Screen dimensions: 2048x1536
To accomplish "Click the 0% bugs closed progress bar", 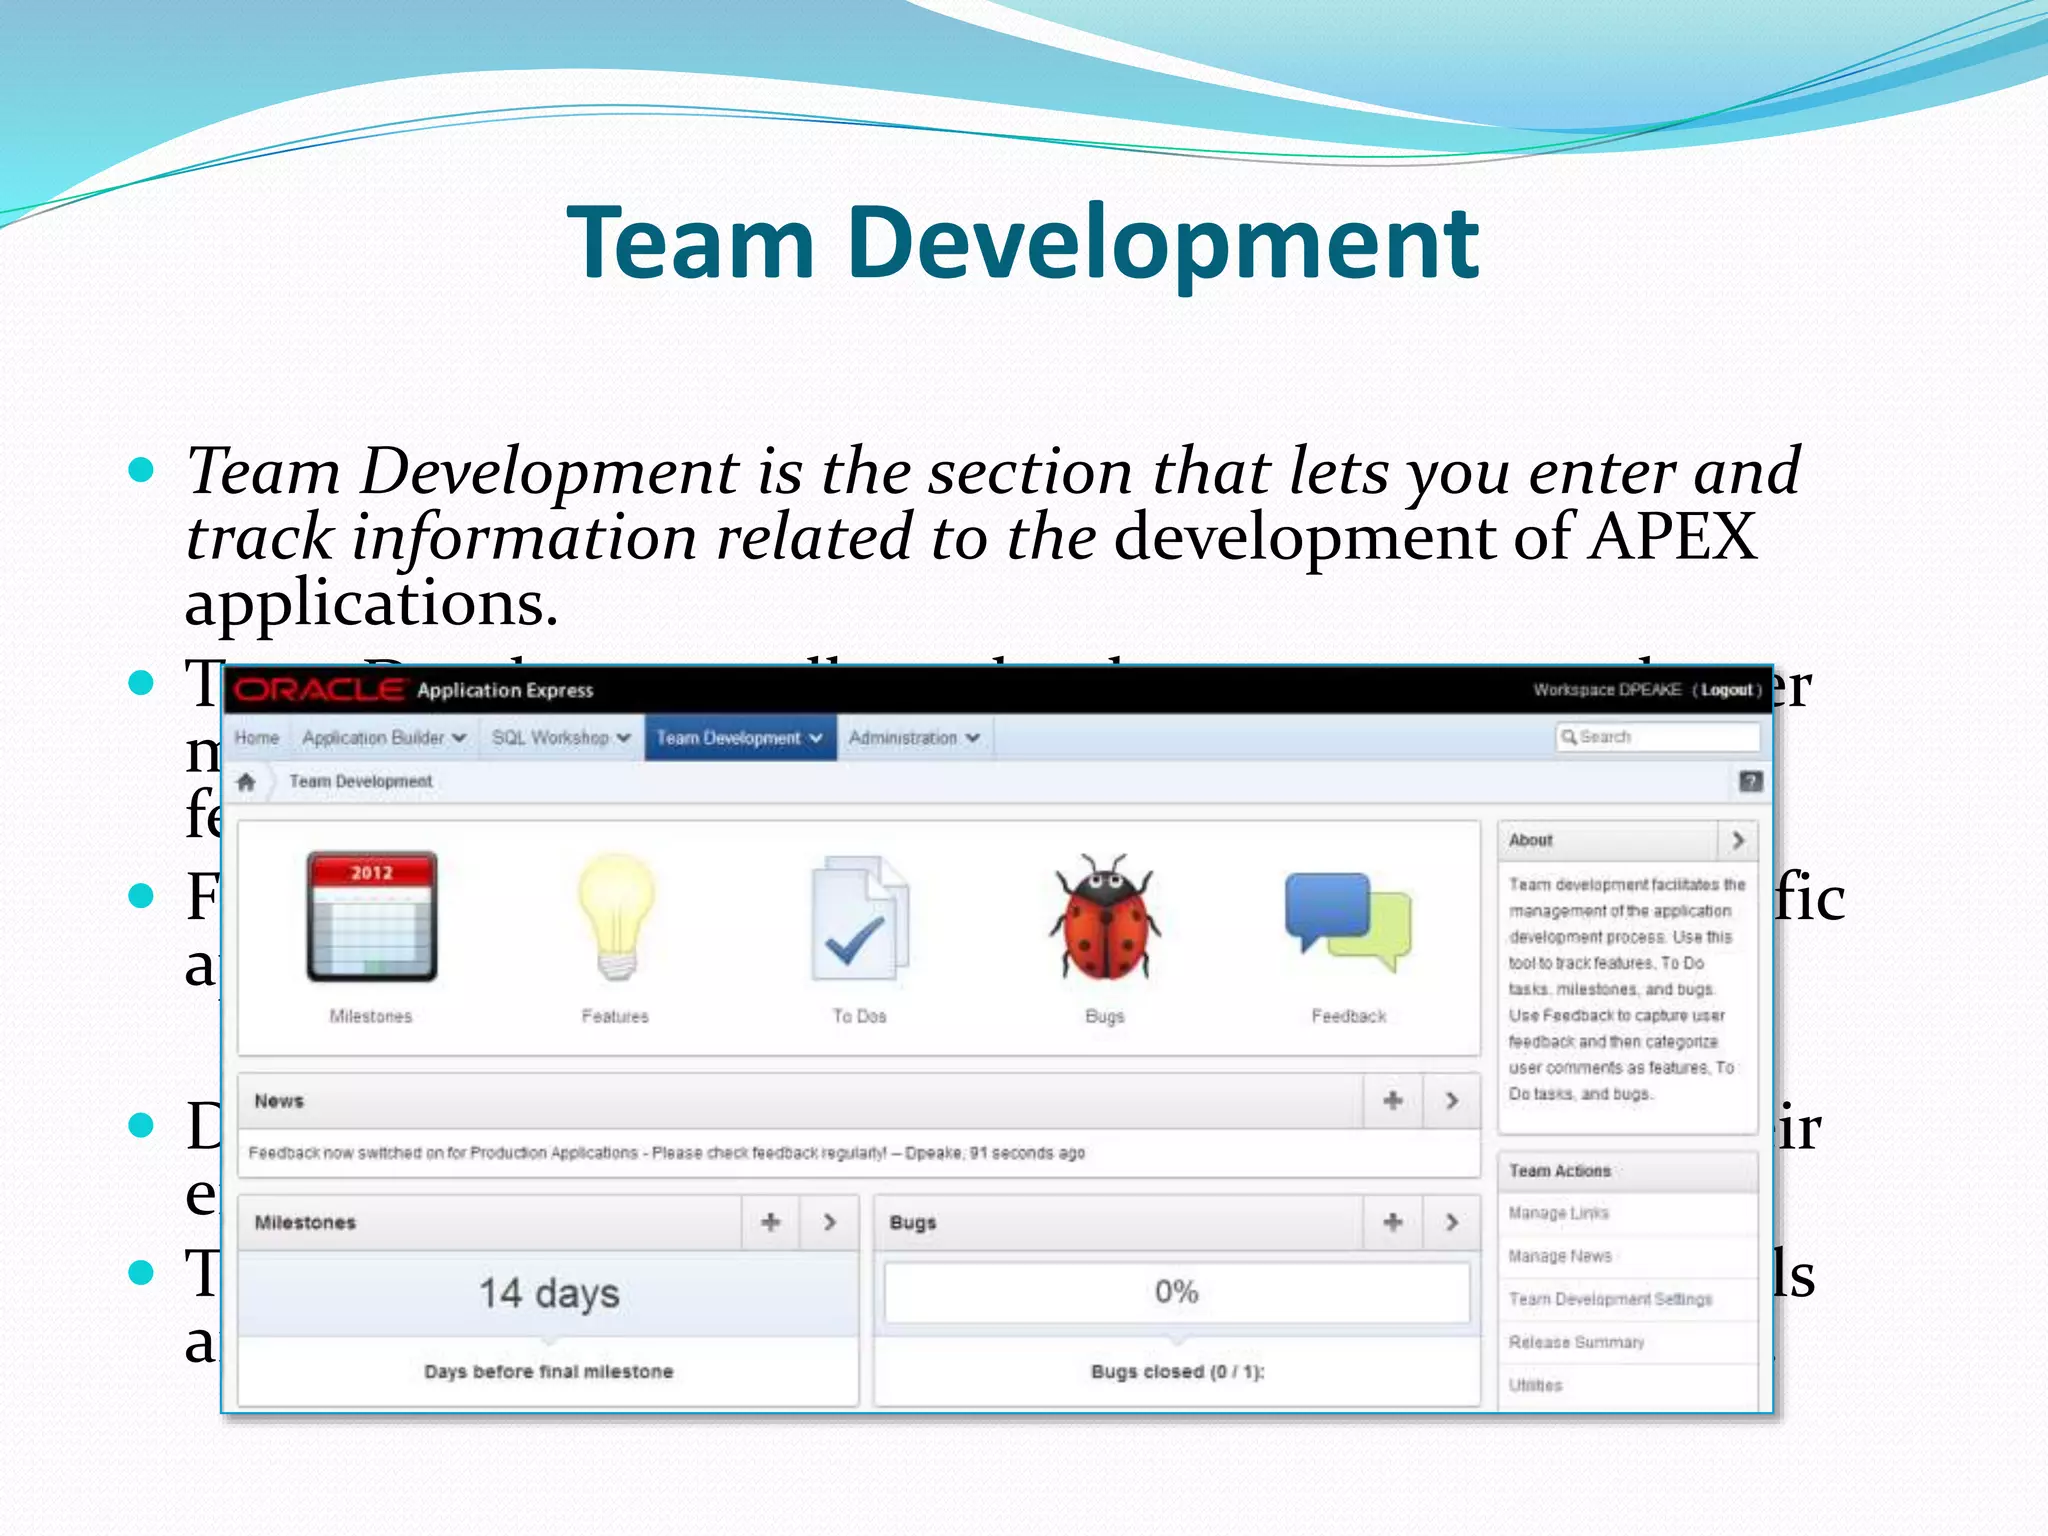I will click(x=1176, y=1292).
